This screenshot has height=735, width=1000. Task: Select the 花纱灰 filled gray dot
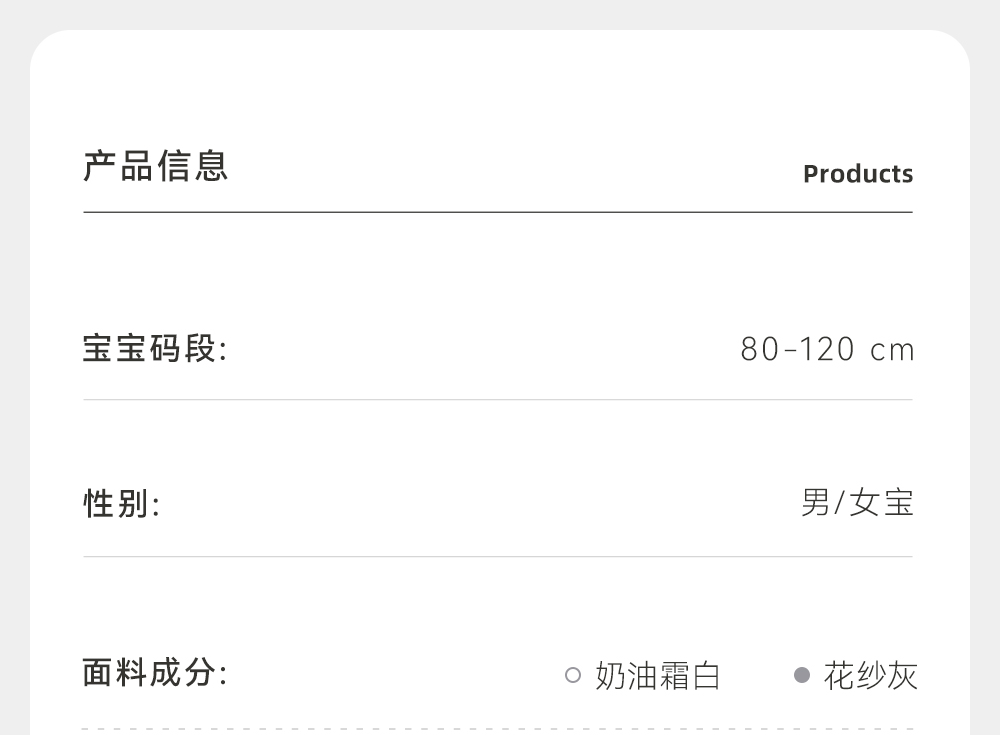[801, 675]
